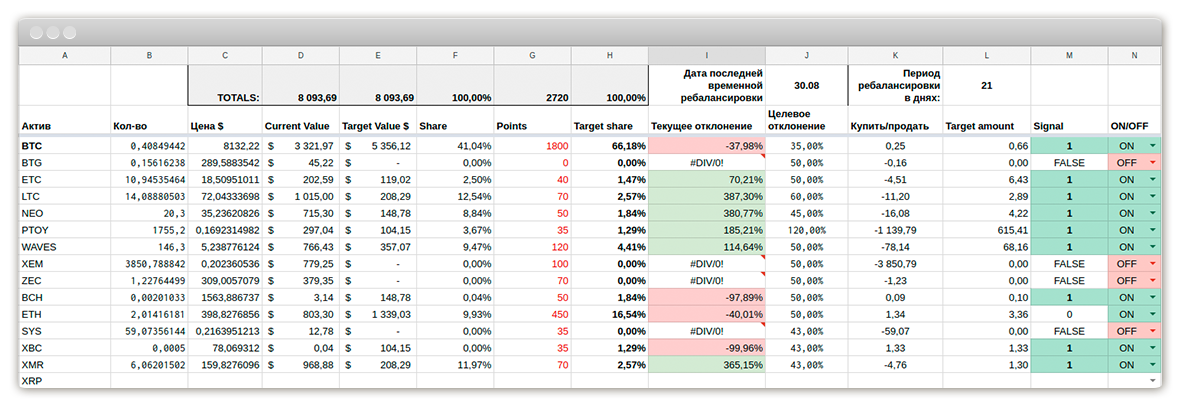Open ON/OFF dropdown for ETH row
1184x405 pixels.
[1152, 314]
